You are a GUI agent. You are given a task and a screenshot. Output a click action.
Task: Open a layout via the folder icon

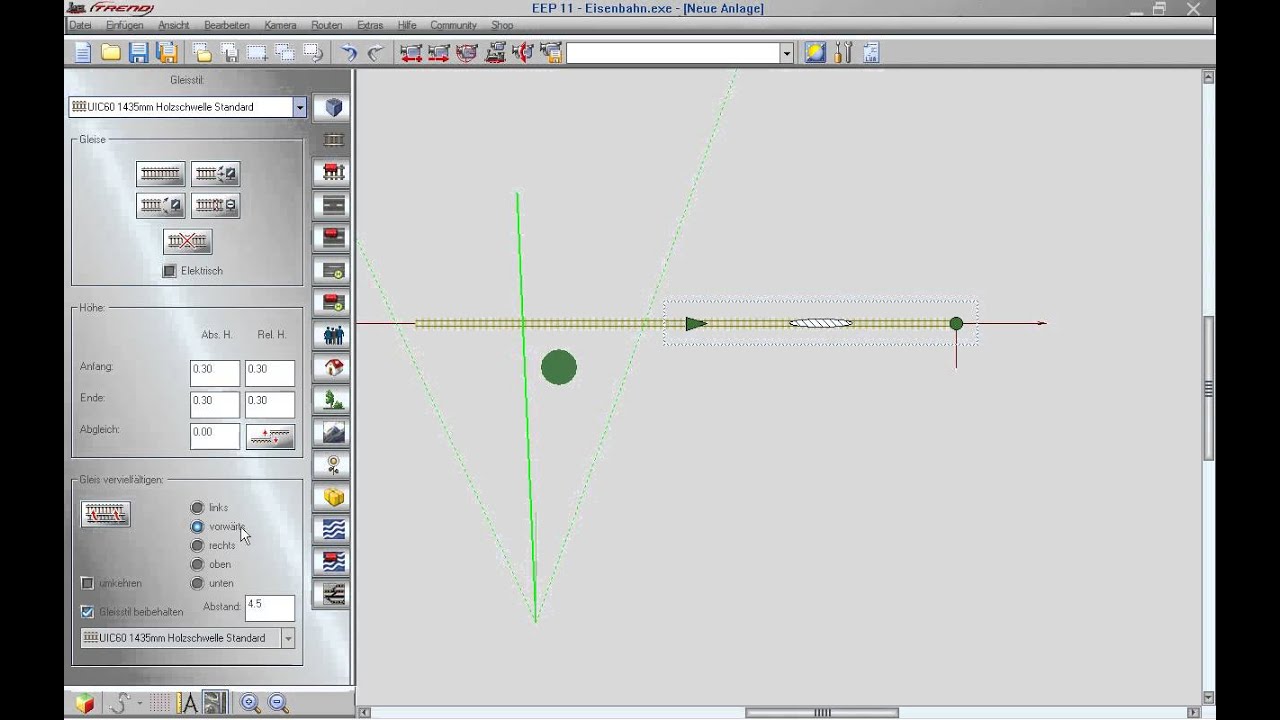(111, 53)
